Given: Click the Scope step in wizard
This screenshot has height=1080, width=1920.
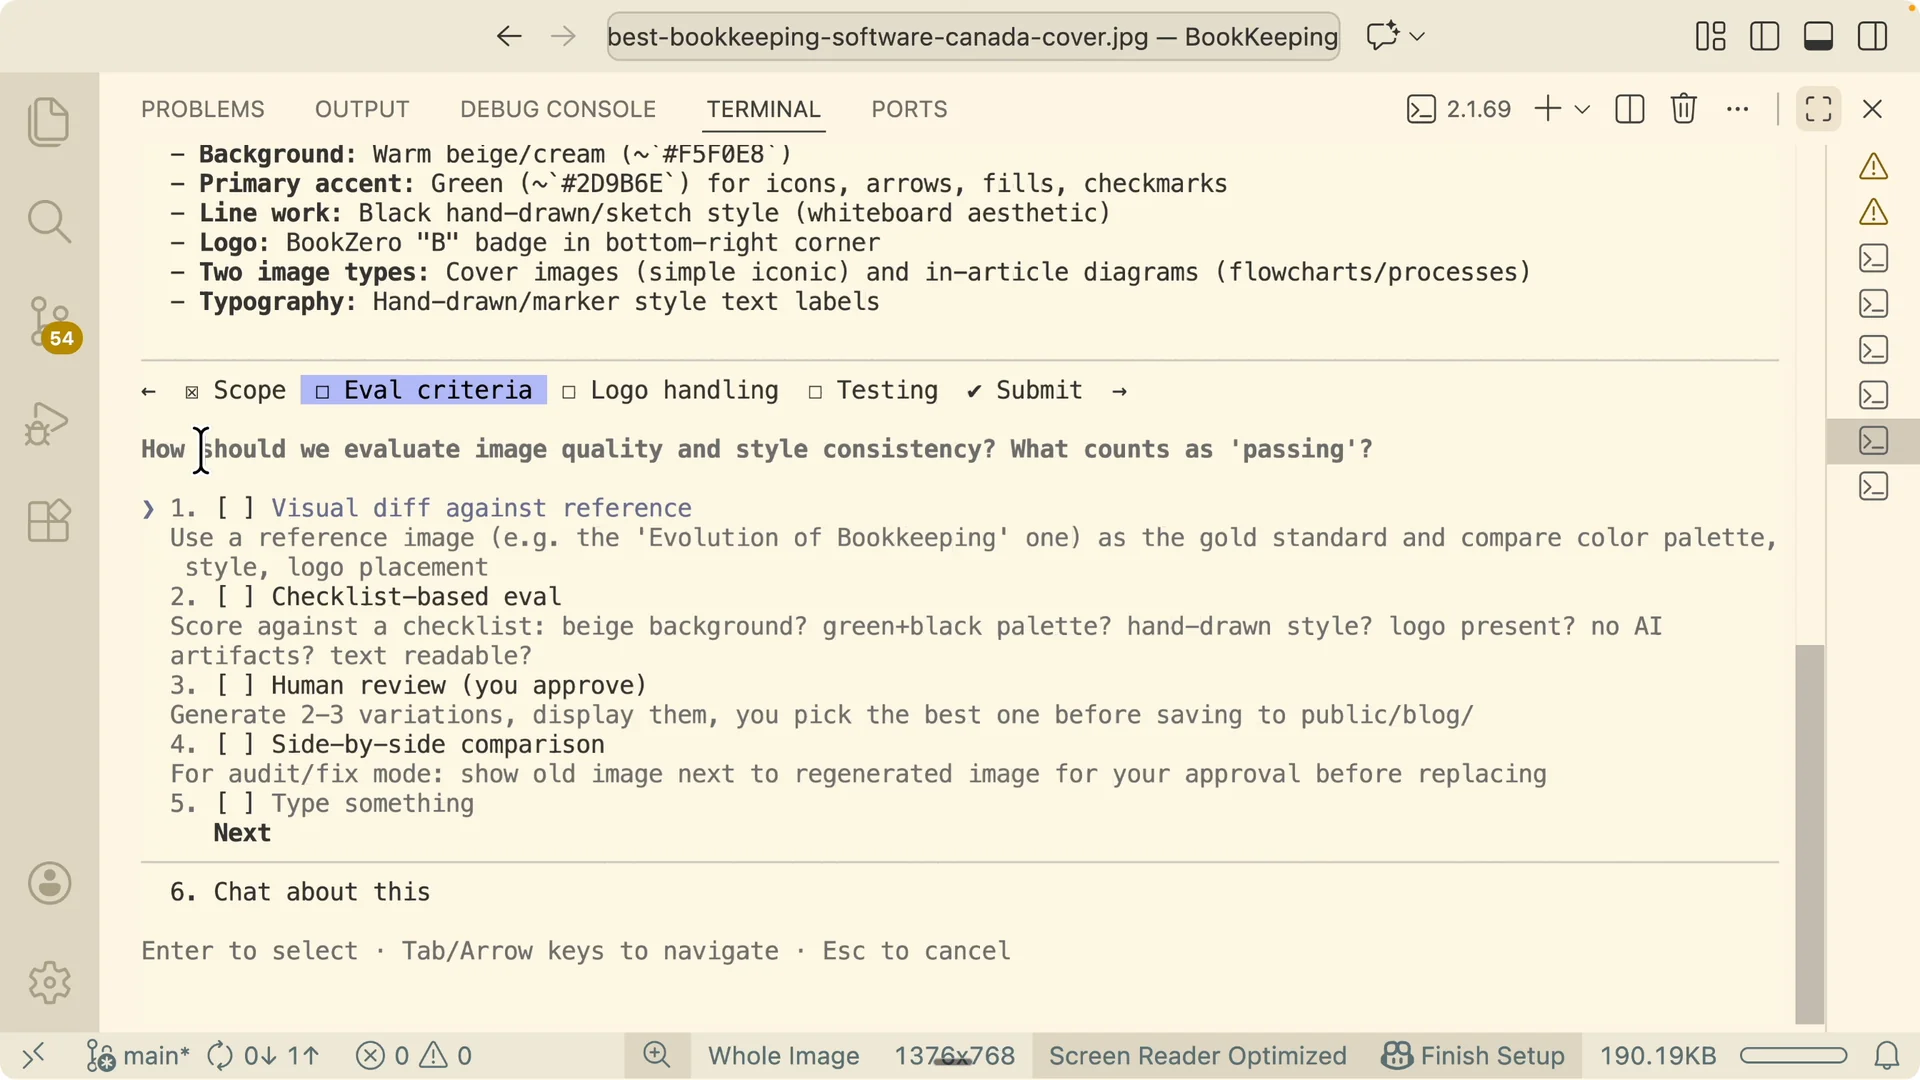Looking at the screenshot, I should [236, 390].
